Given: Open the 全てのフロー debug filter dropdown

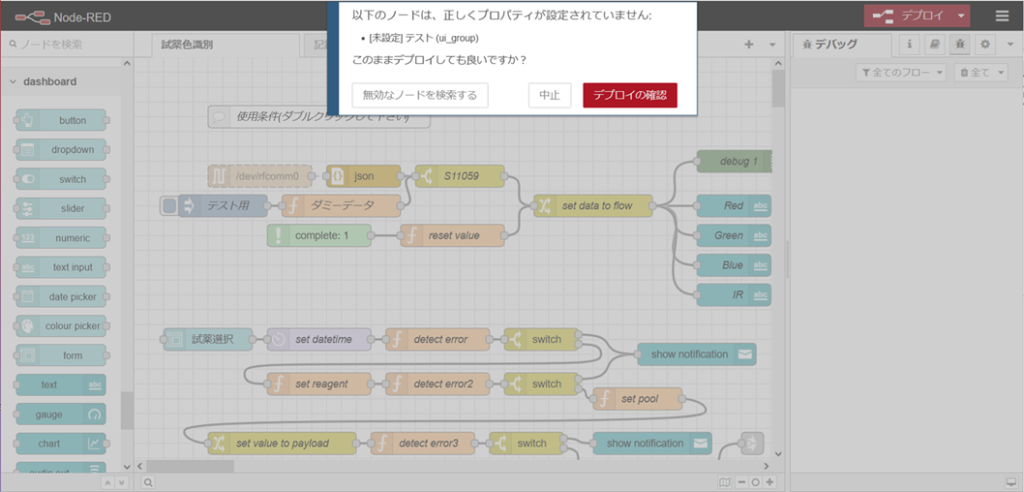Looking at the screenshot, I should tap(902, 73).
